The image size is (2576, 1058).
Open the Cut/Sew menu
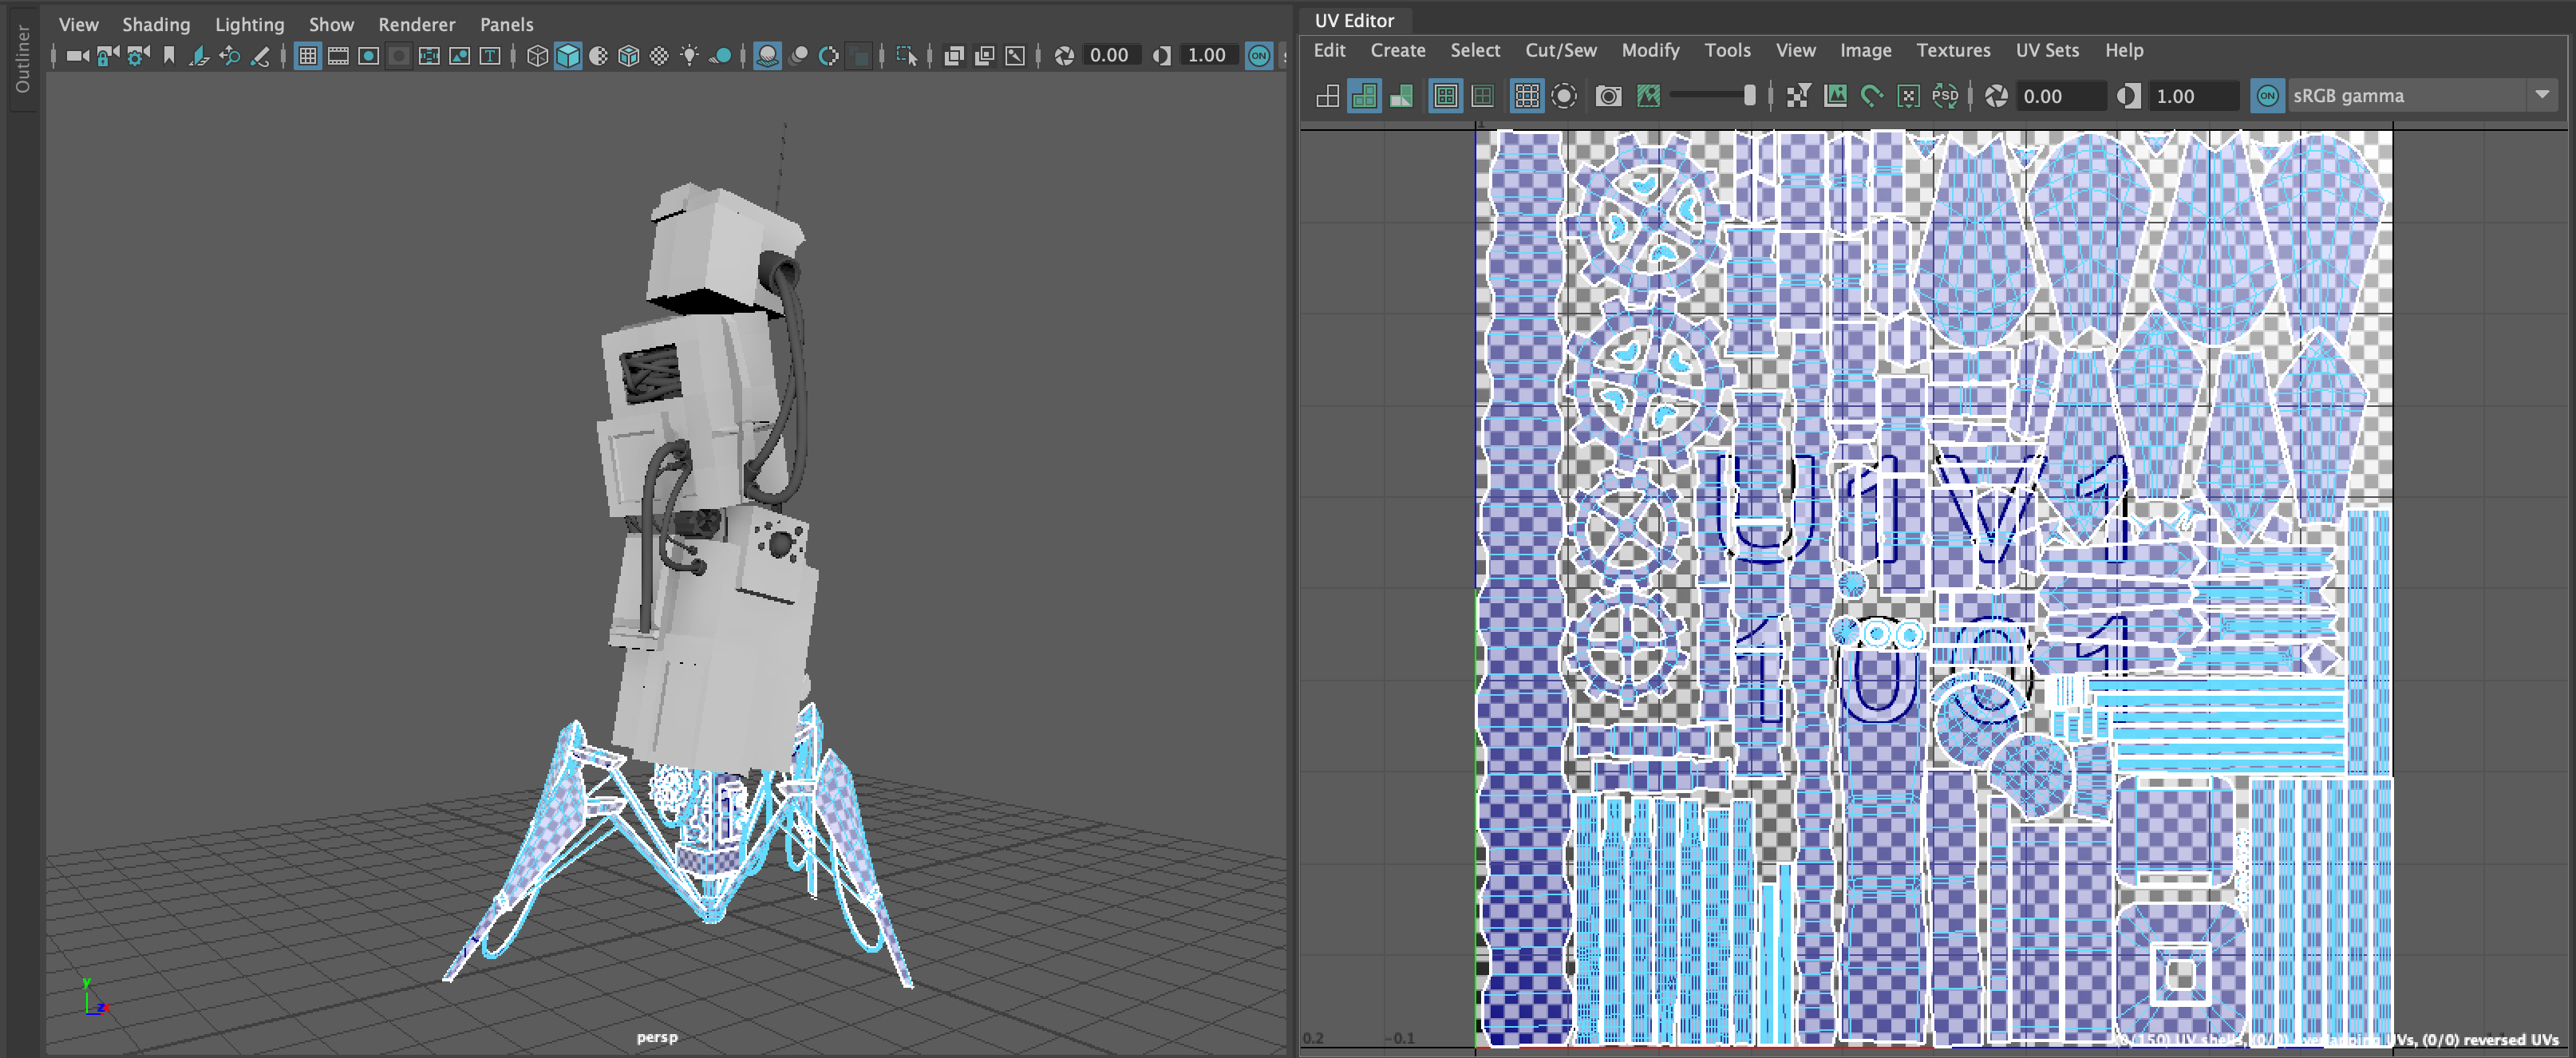1560,50
